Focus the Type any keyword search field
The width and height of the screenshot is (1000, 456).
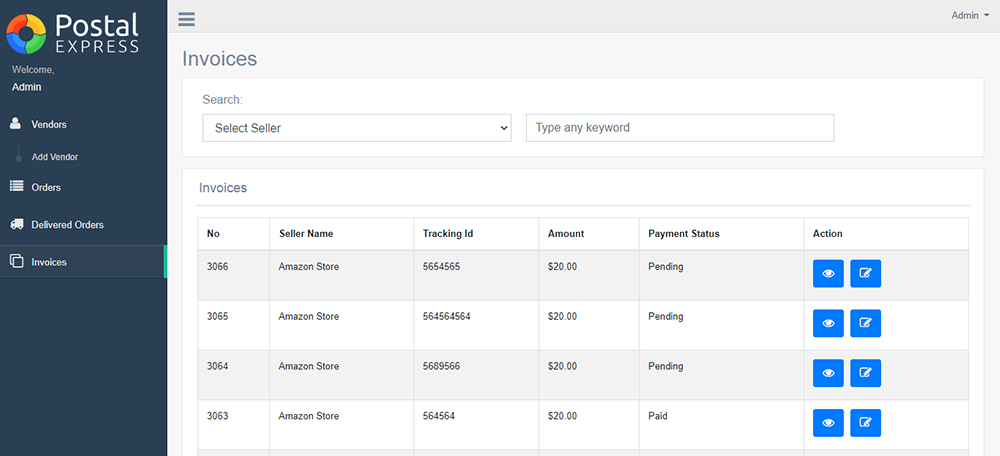tap(680, 128)
